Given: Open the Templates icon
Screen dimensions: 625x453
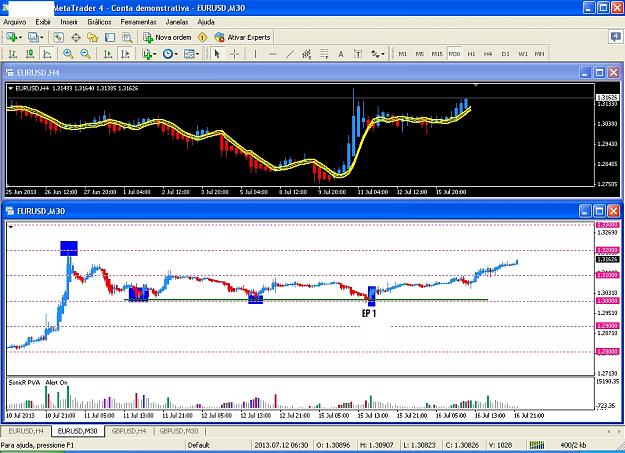Looking at the screenshot, I should click(x=189, y=54).
